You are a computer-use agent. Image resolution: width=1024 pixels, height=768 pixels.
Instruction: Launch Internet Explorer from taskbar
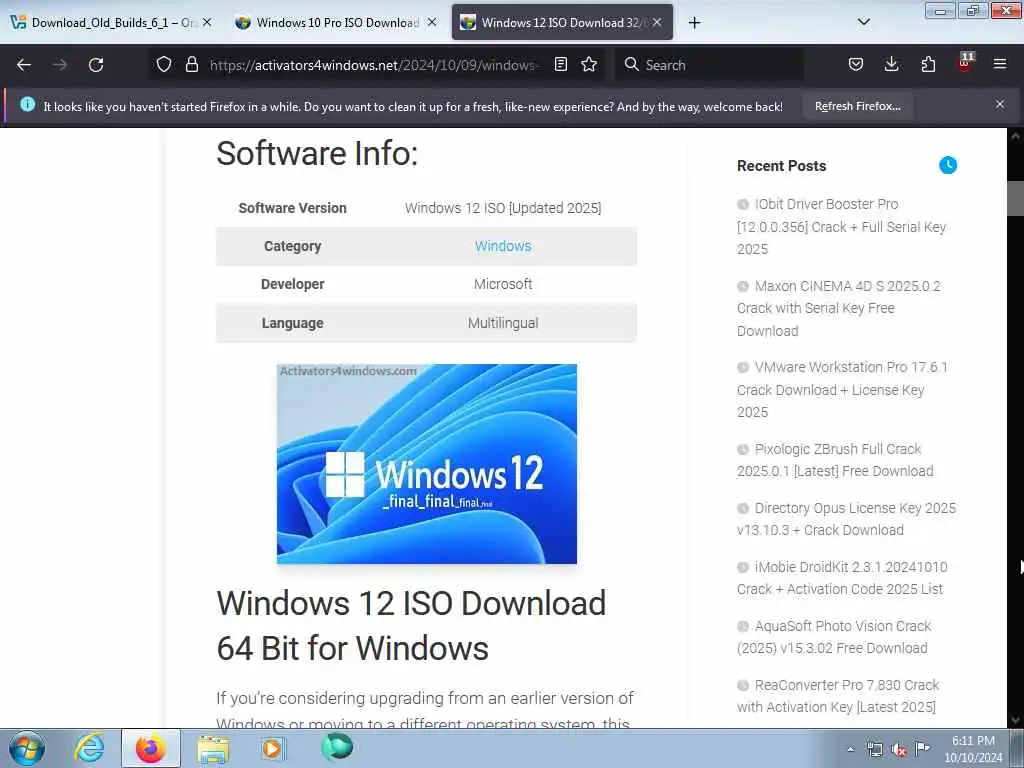(x=89, y=748)
